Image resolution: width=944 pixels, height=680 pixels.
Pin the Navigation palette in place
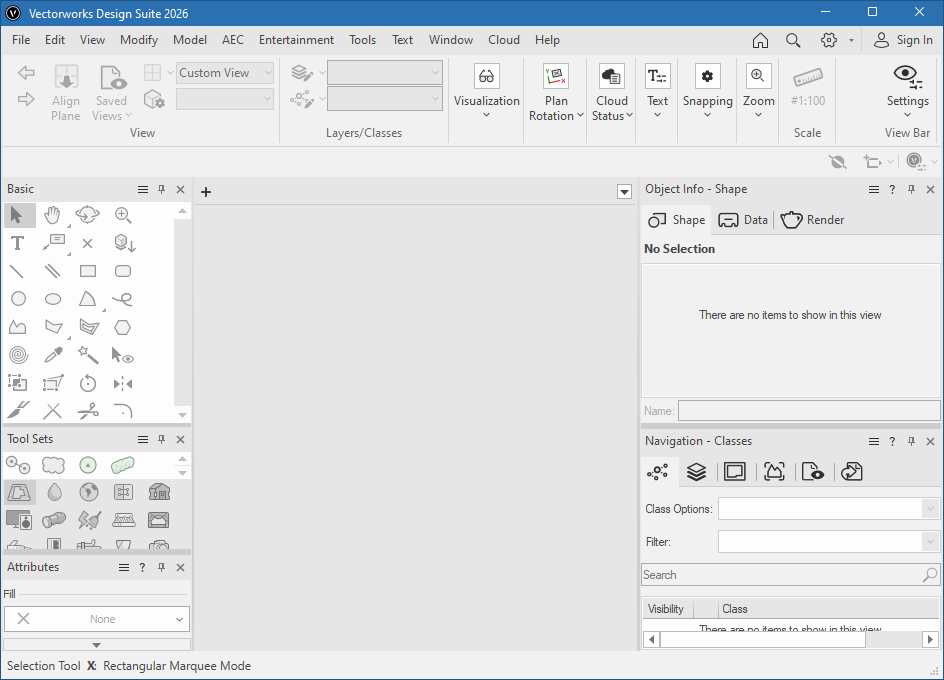click(x=911, y=441)
